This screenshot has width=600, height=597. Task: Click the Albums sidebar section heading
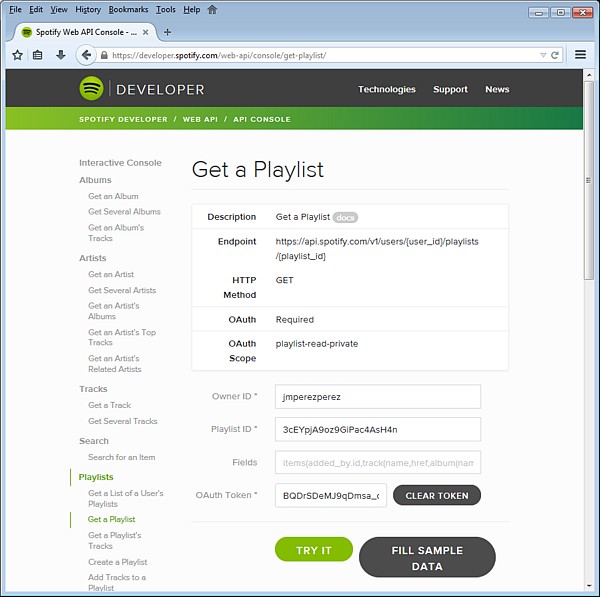(95, 180)
